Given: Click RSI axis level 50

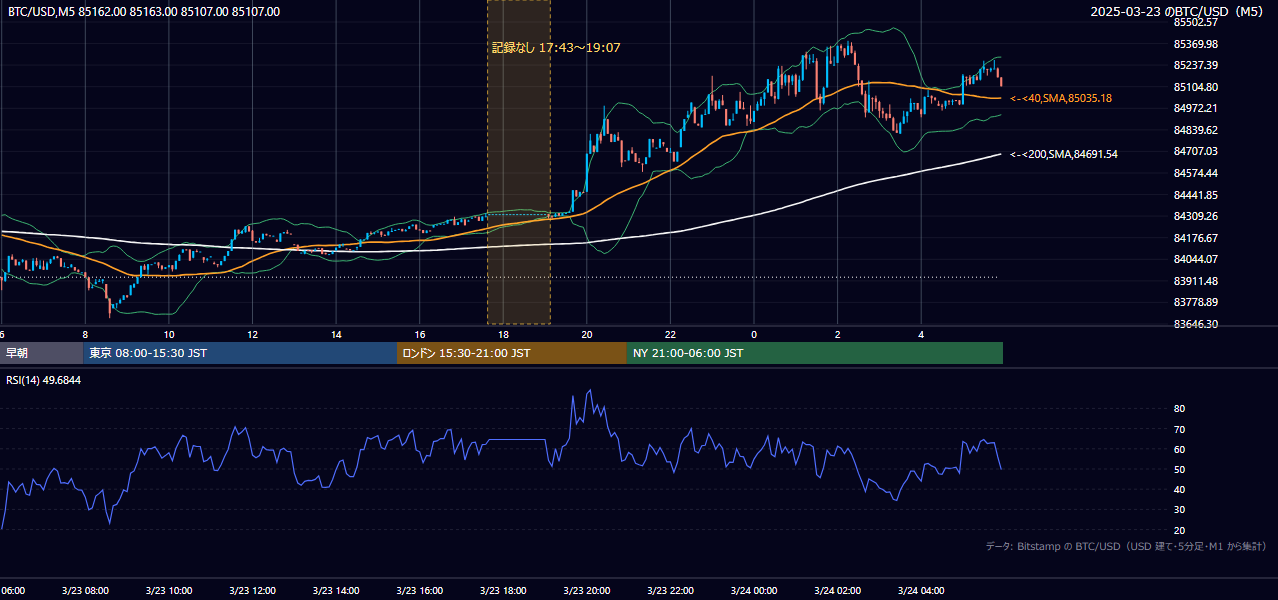Looking at the screenshot, I should click(1179, 469).
